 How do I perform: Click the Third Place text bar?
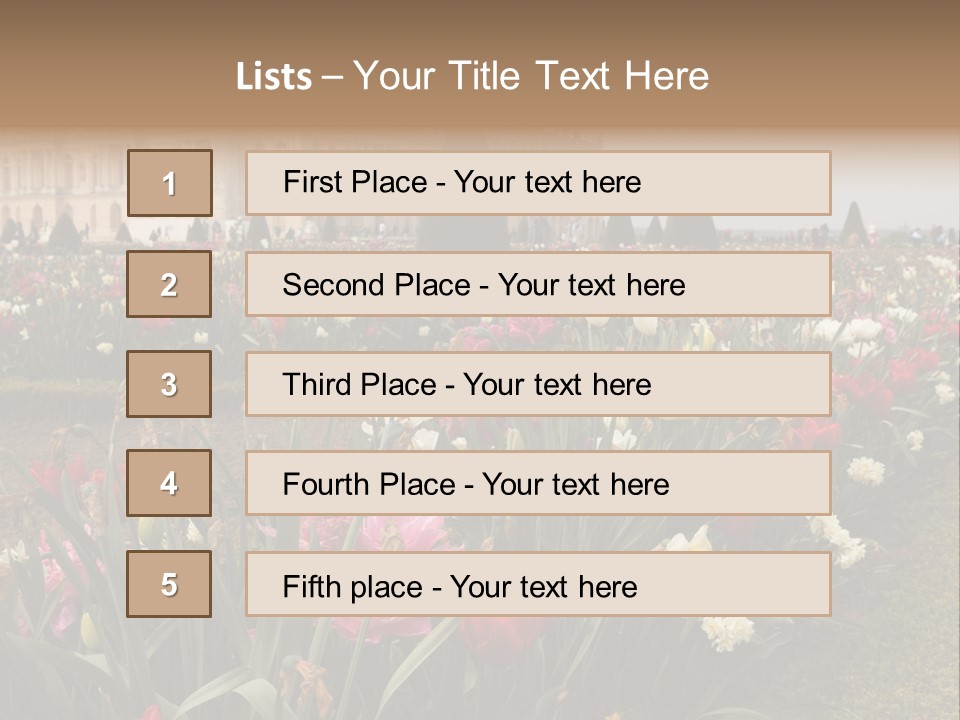tap(538, 384)
